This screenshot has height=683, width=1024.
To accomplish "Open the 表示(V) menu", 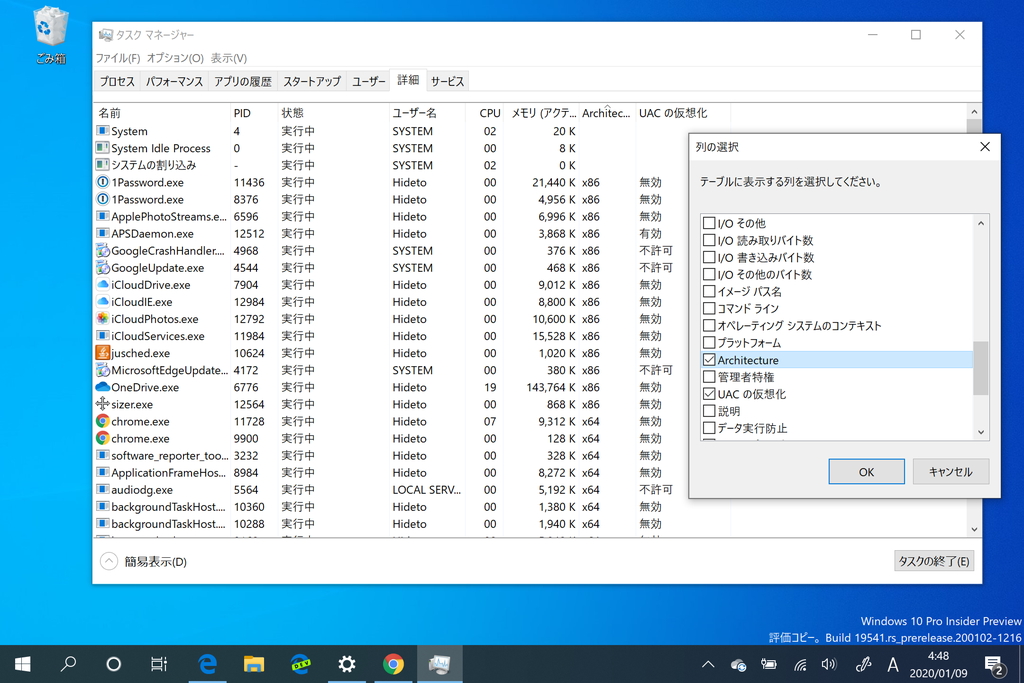I will [x=229, y=58].
